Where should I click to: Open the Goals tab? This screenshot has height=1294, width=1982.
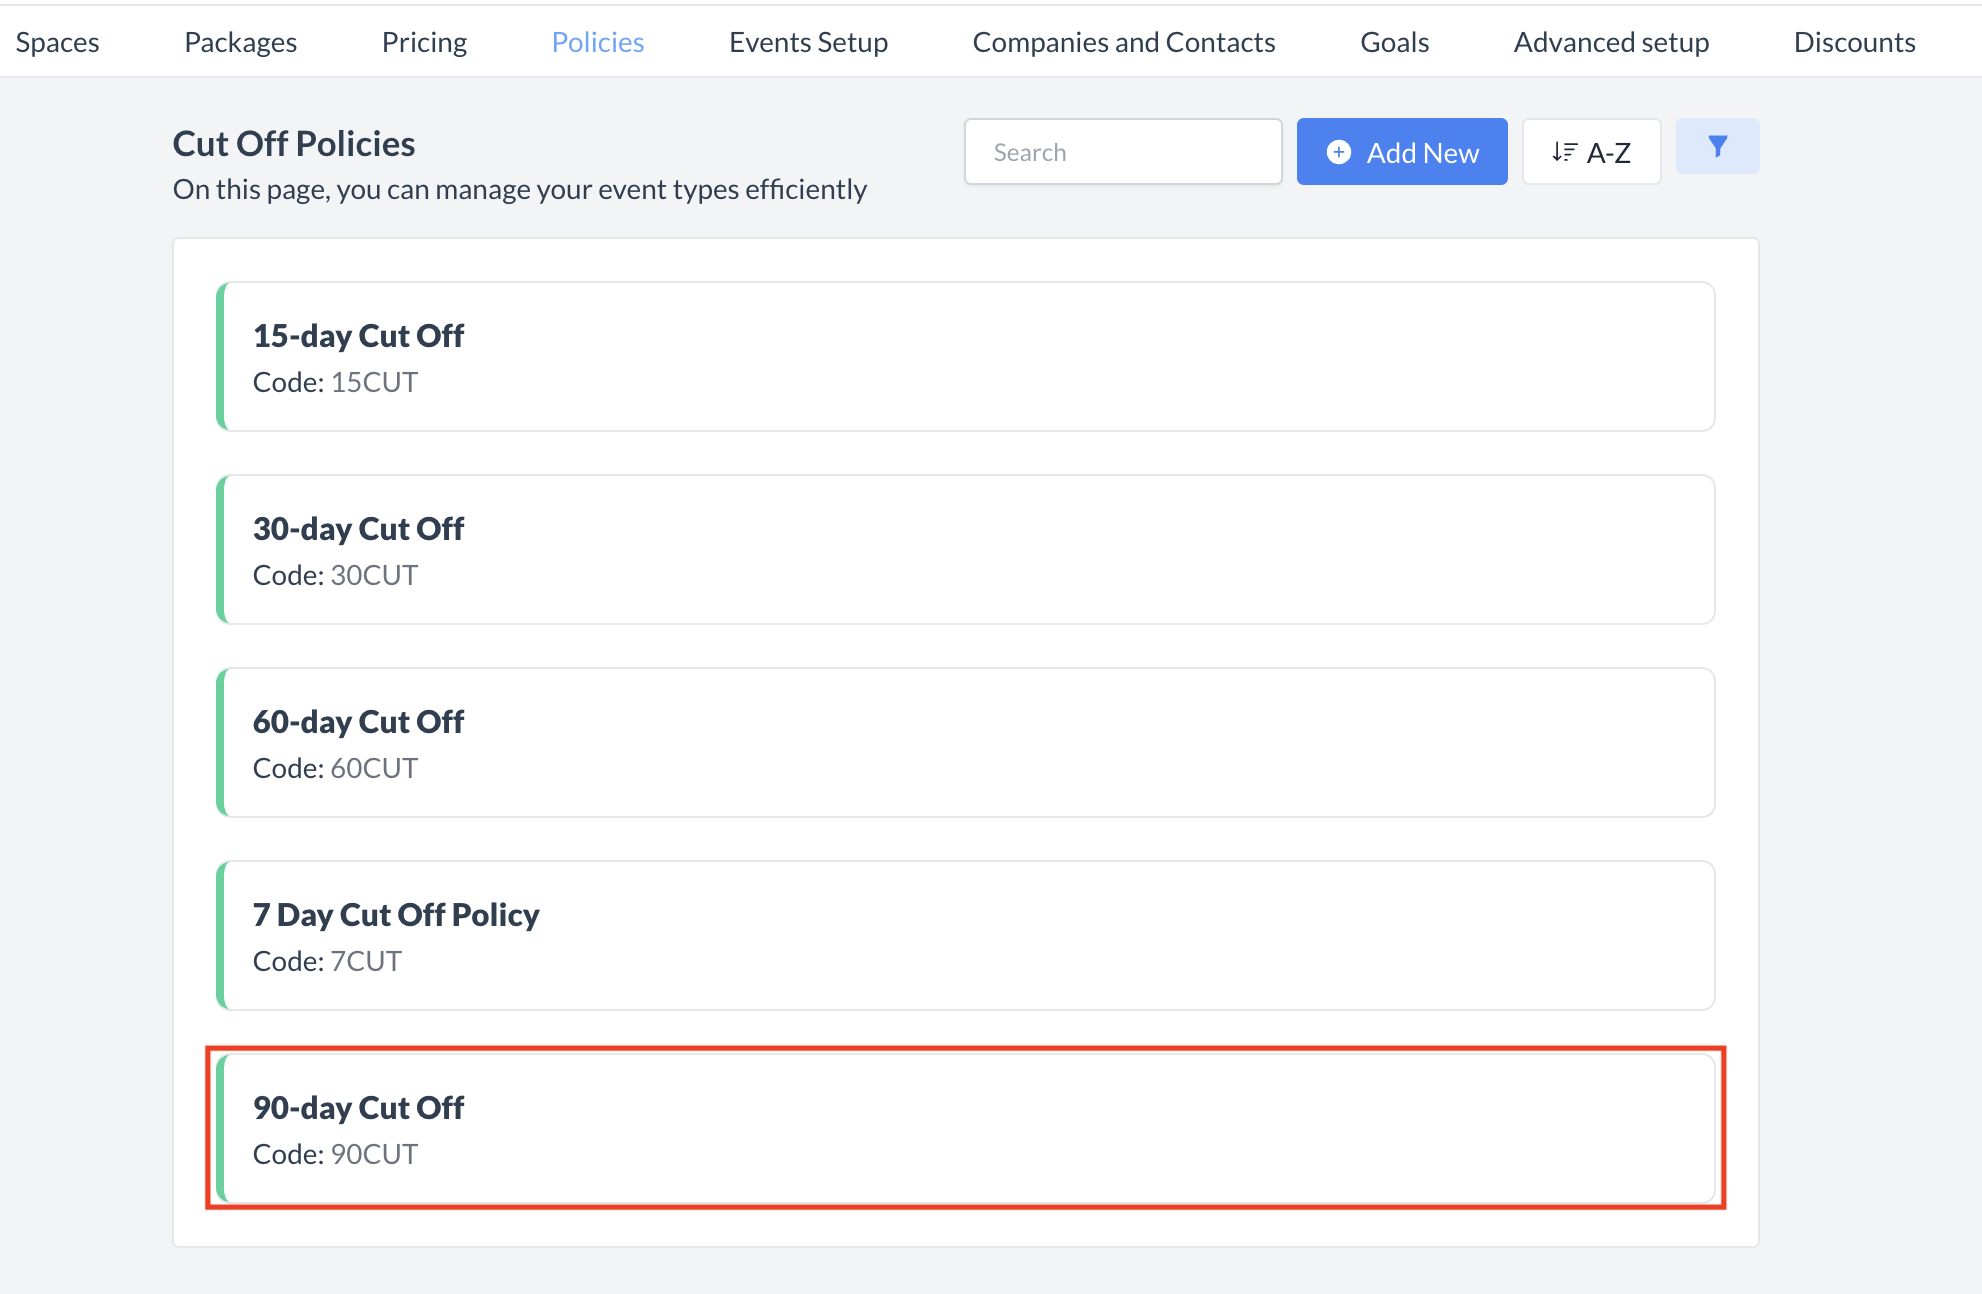click(x=1394, y=42)
